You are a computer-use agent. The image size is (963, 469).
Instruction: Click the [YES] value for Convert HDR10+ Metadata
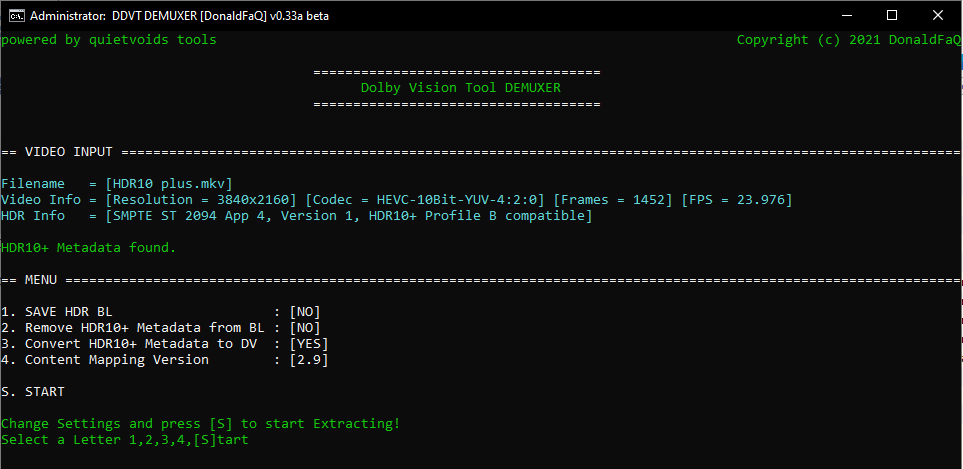click(x=309, y=344)
